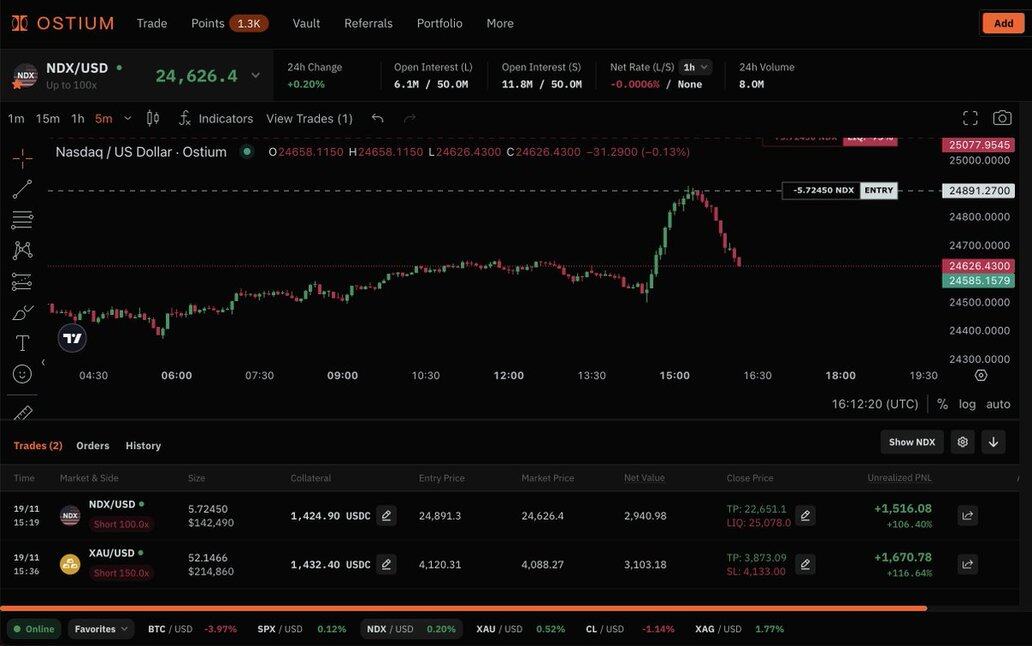Select the trend line drawing tool
1032x646 pixels.
(22, 189)
